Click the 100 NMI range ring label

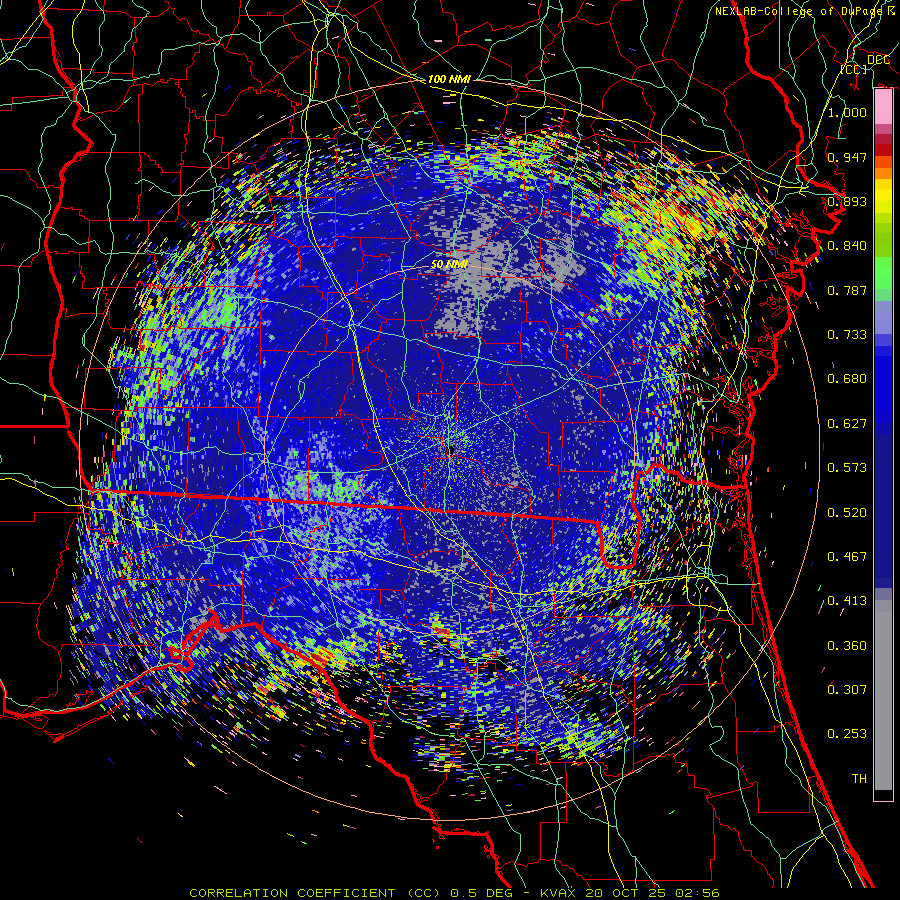pyautogui.click(x=449, y=79)
